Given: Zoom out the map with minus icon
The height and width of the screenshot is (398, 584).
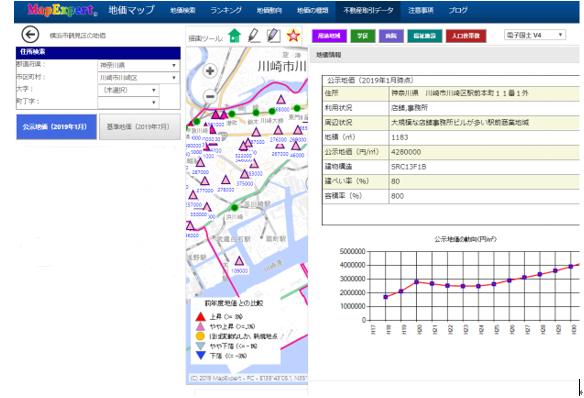Looking at the screenshot, I should [210, 96].
